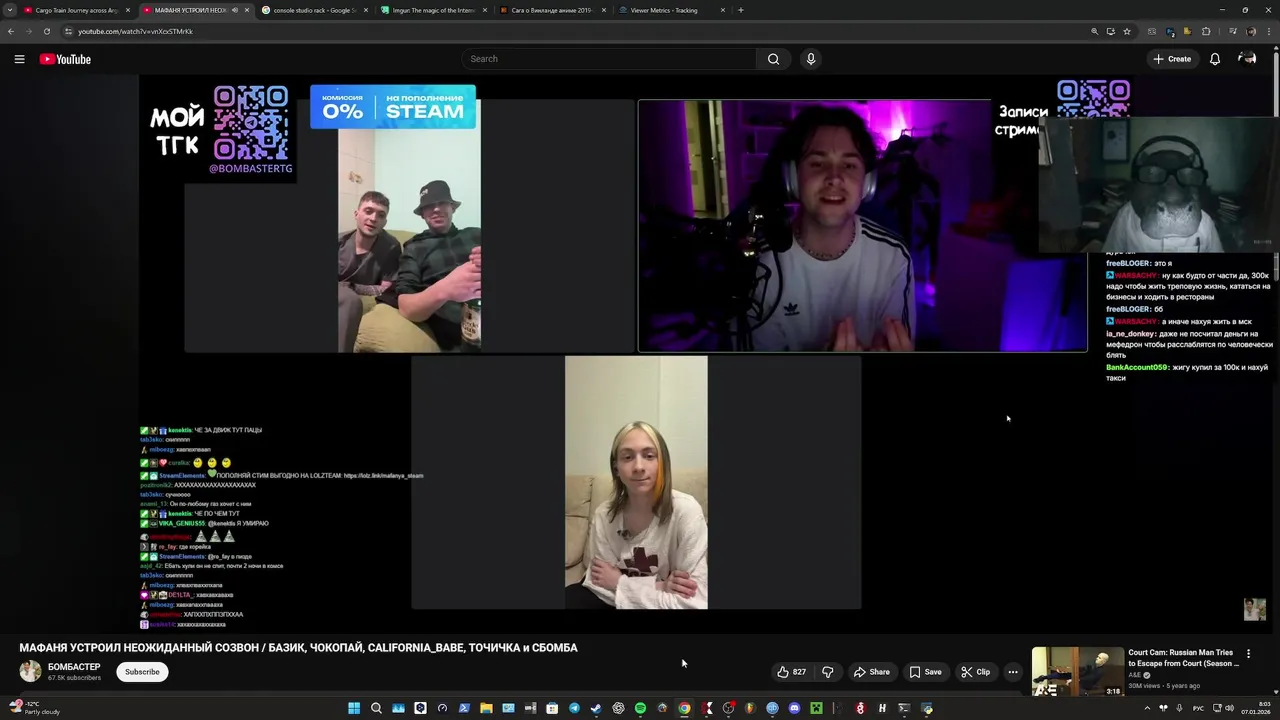Mute the МАФАНЯ УСТРОИЛ tab audio

click(234, 10)
